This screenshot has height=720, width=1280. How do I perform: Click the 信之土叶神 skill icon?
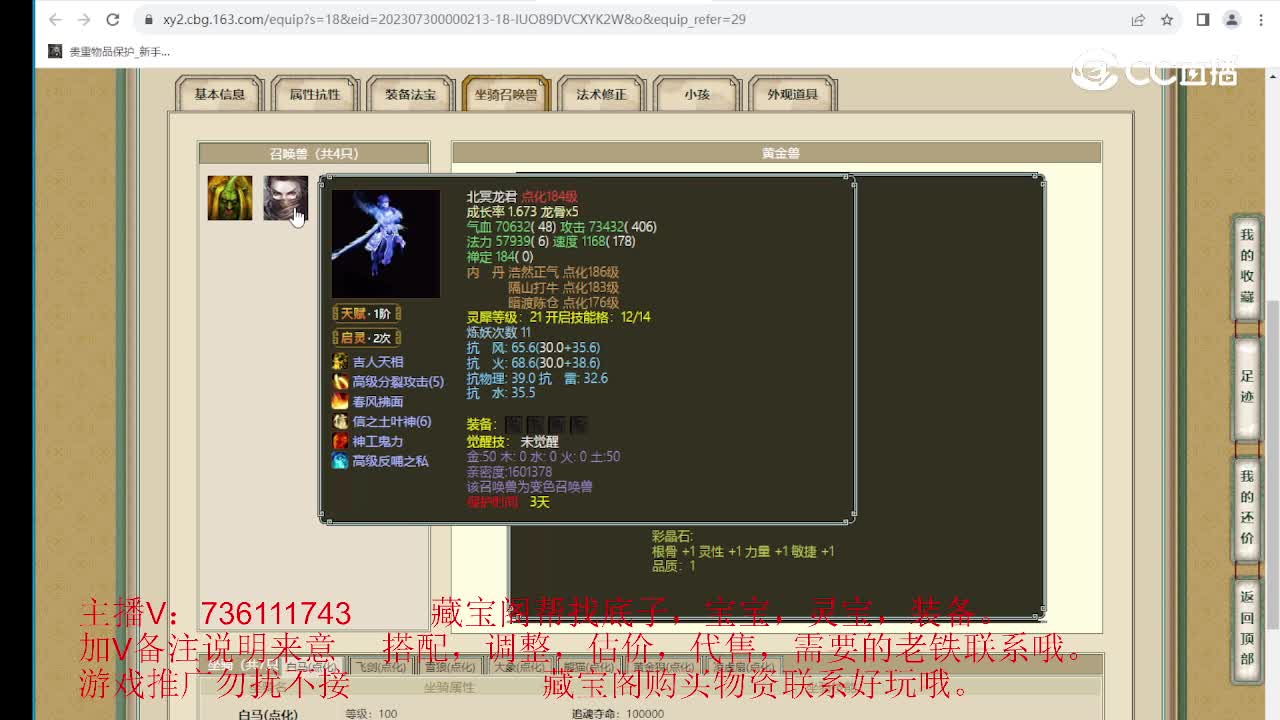click(x=341, y=422)
